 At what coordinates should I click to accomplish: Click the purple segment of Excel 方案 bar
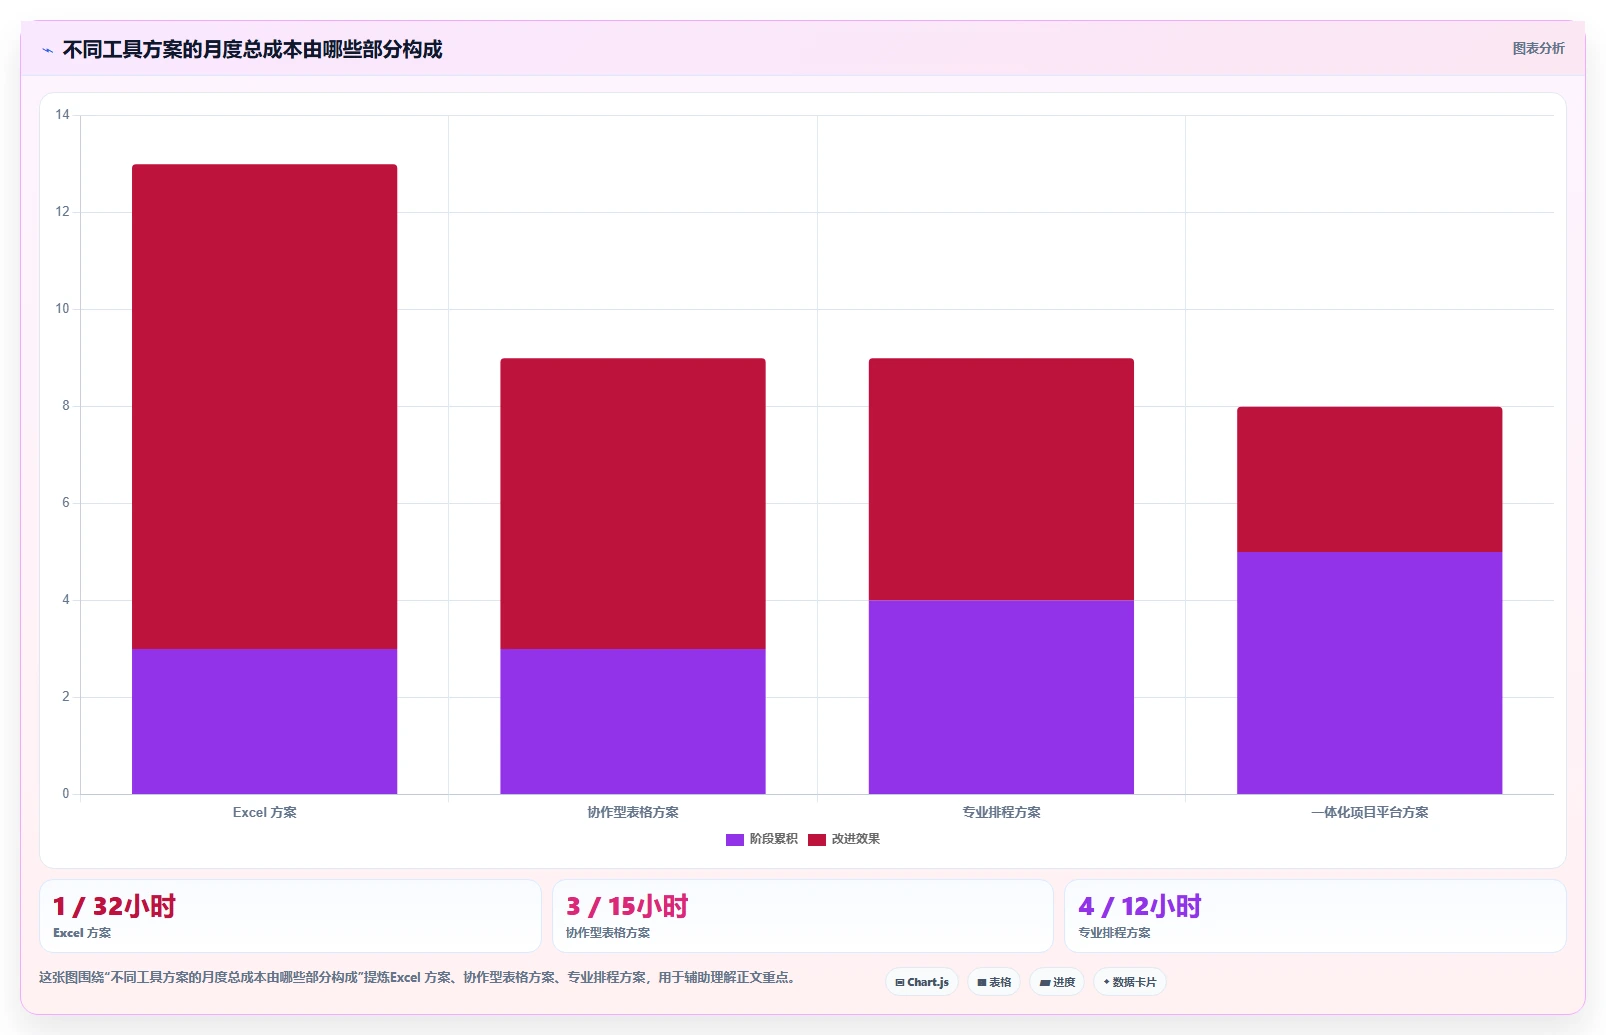coord(264,721)
